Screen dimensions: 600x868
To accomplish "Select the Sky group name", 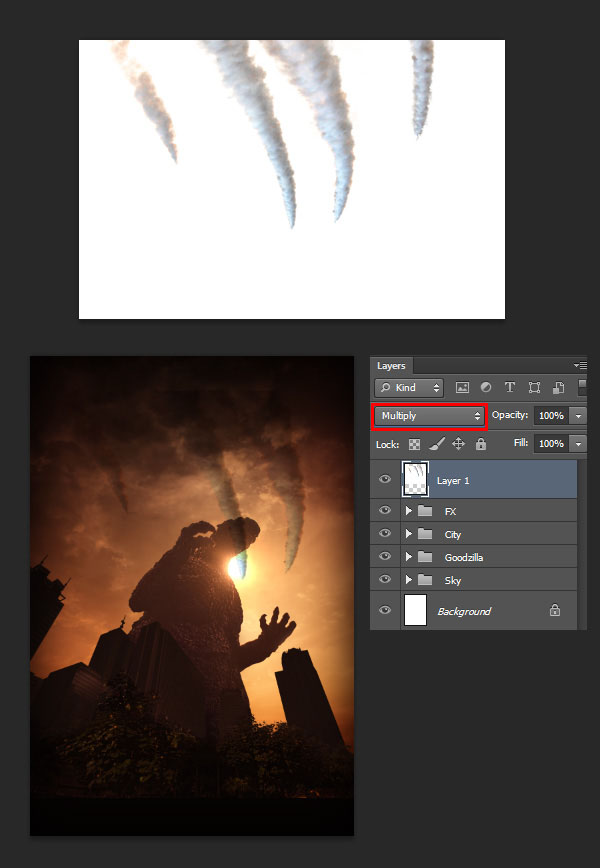I will (x=453, y=581).
